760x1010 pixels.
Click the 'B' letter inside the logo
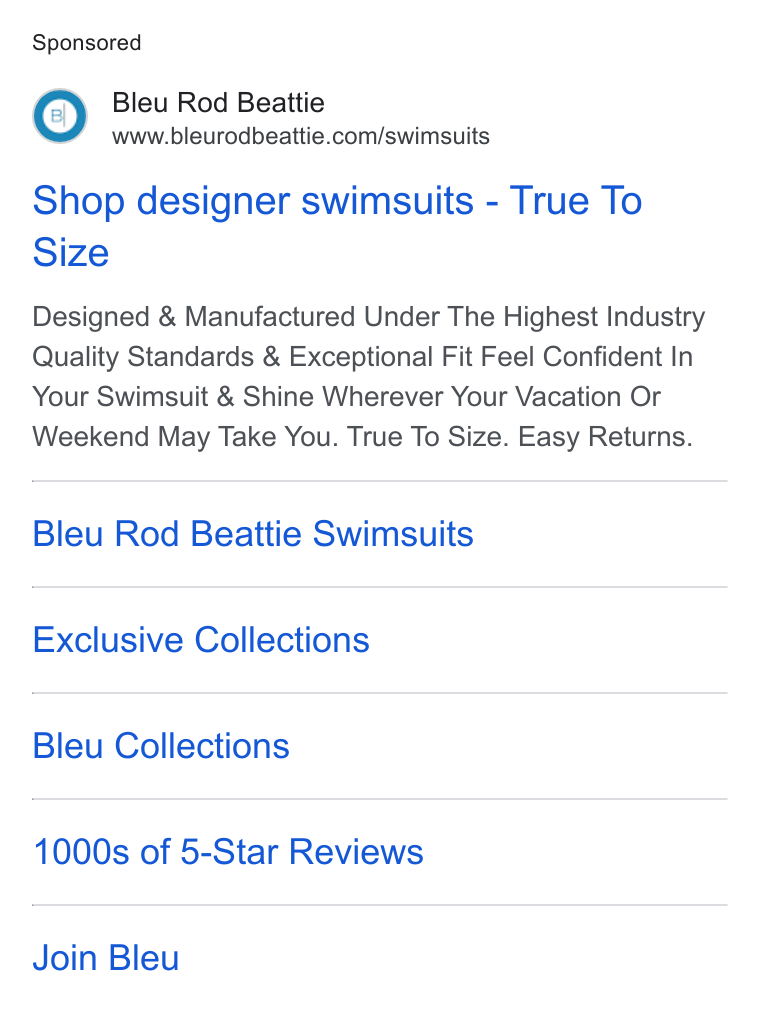coord(57,116)
